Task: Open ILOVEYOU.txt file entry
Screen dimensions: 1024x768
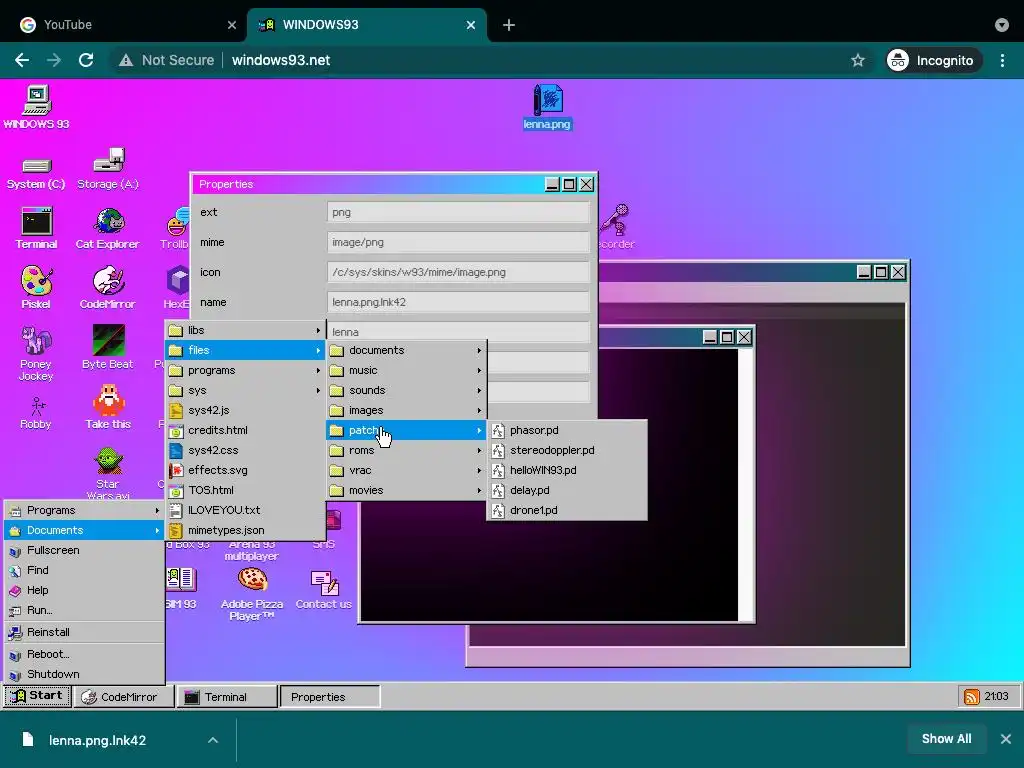Action: point(246,511)
